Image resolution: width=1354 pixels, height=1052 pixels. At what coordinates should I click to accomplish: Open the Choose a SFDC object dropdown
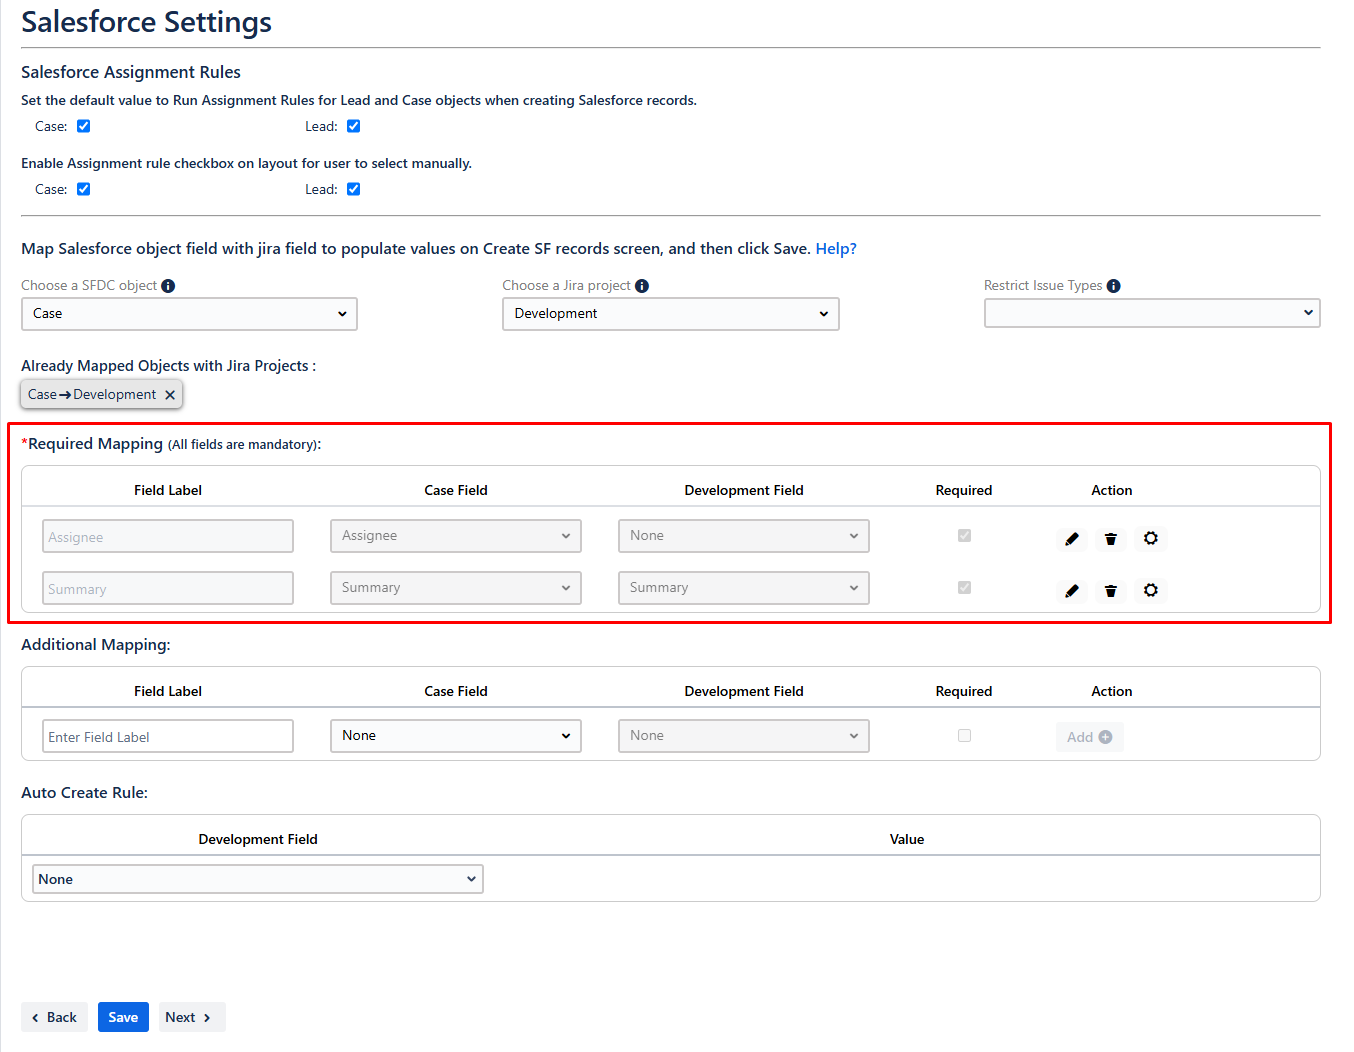click(189, 314)
